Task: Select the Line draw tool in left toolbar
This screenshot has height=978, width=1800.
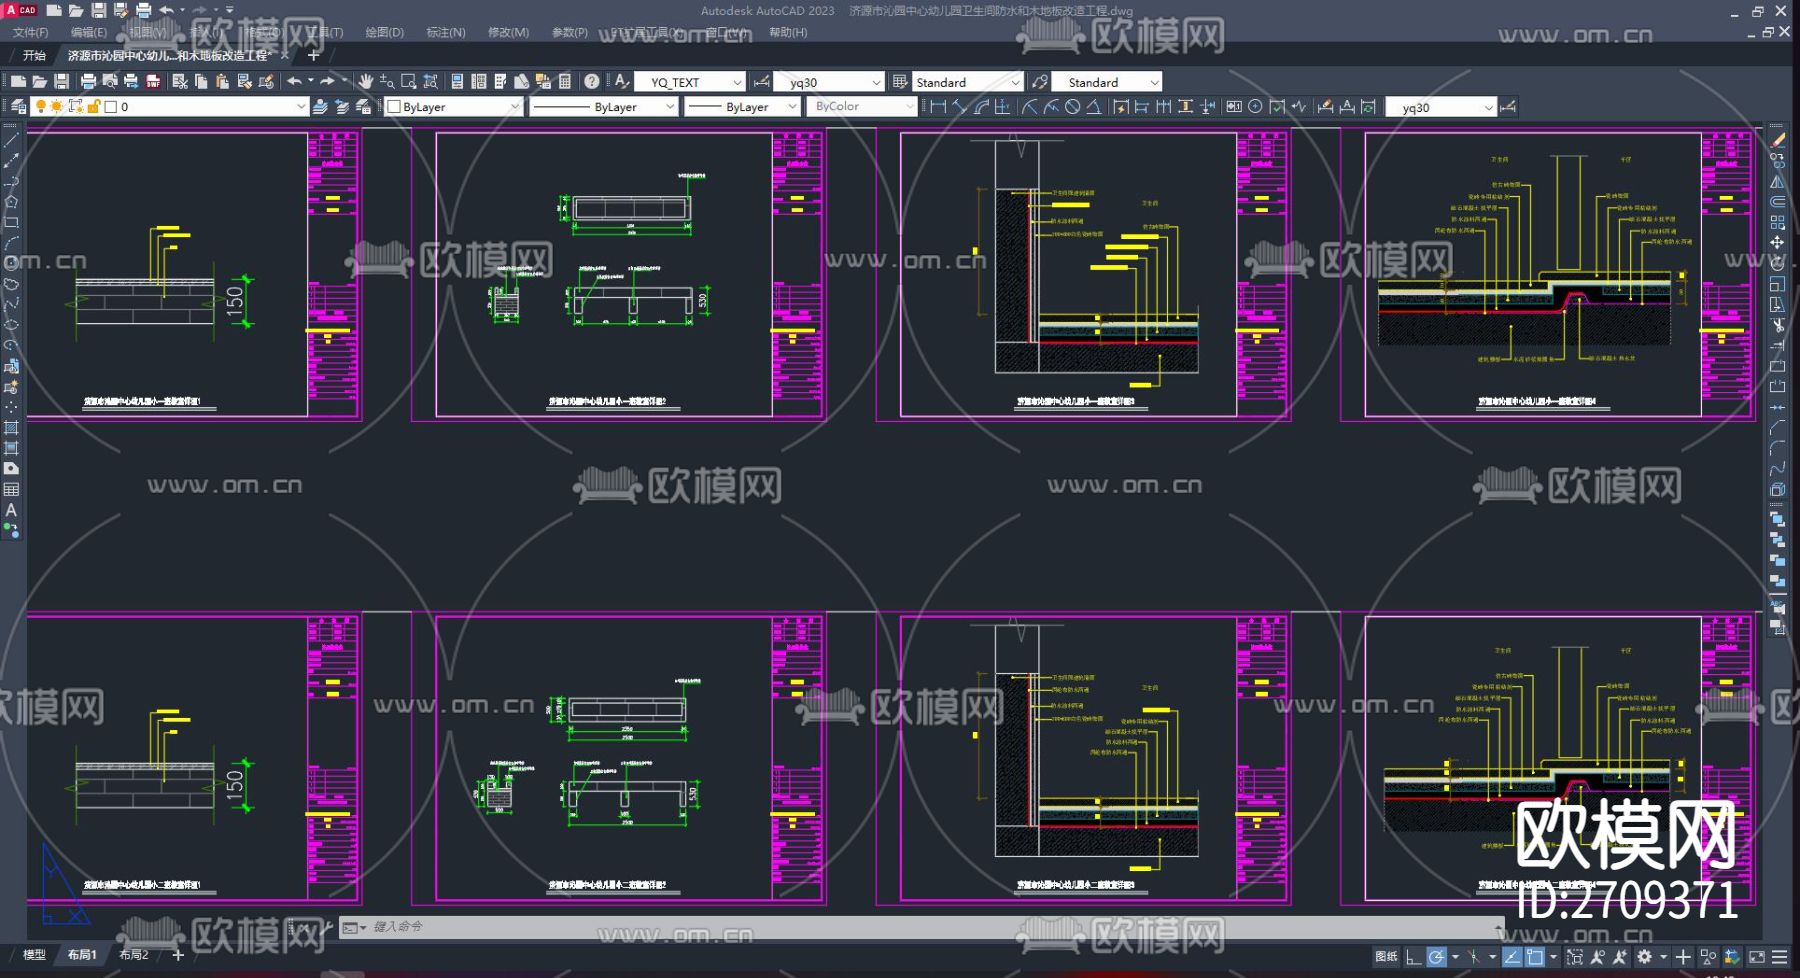Action: click(11, 139)
